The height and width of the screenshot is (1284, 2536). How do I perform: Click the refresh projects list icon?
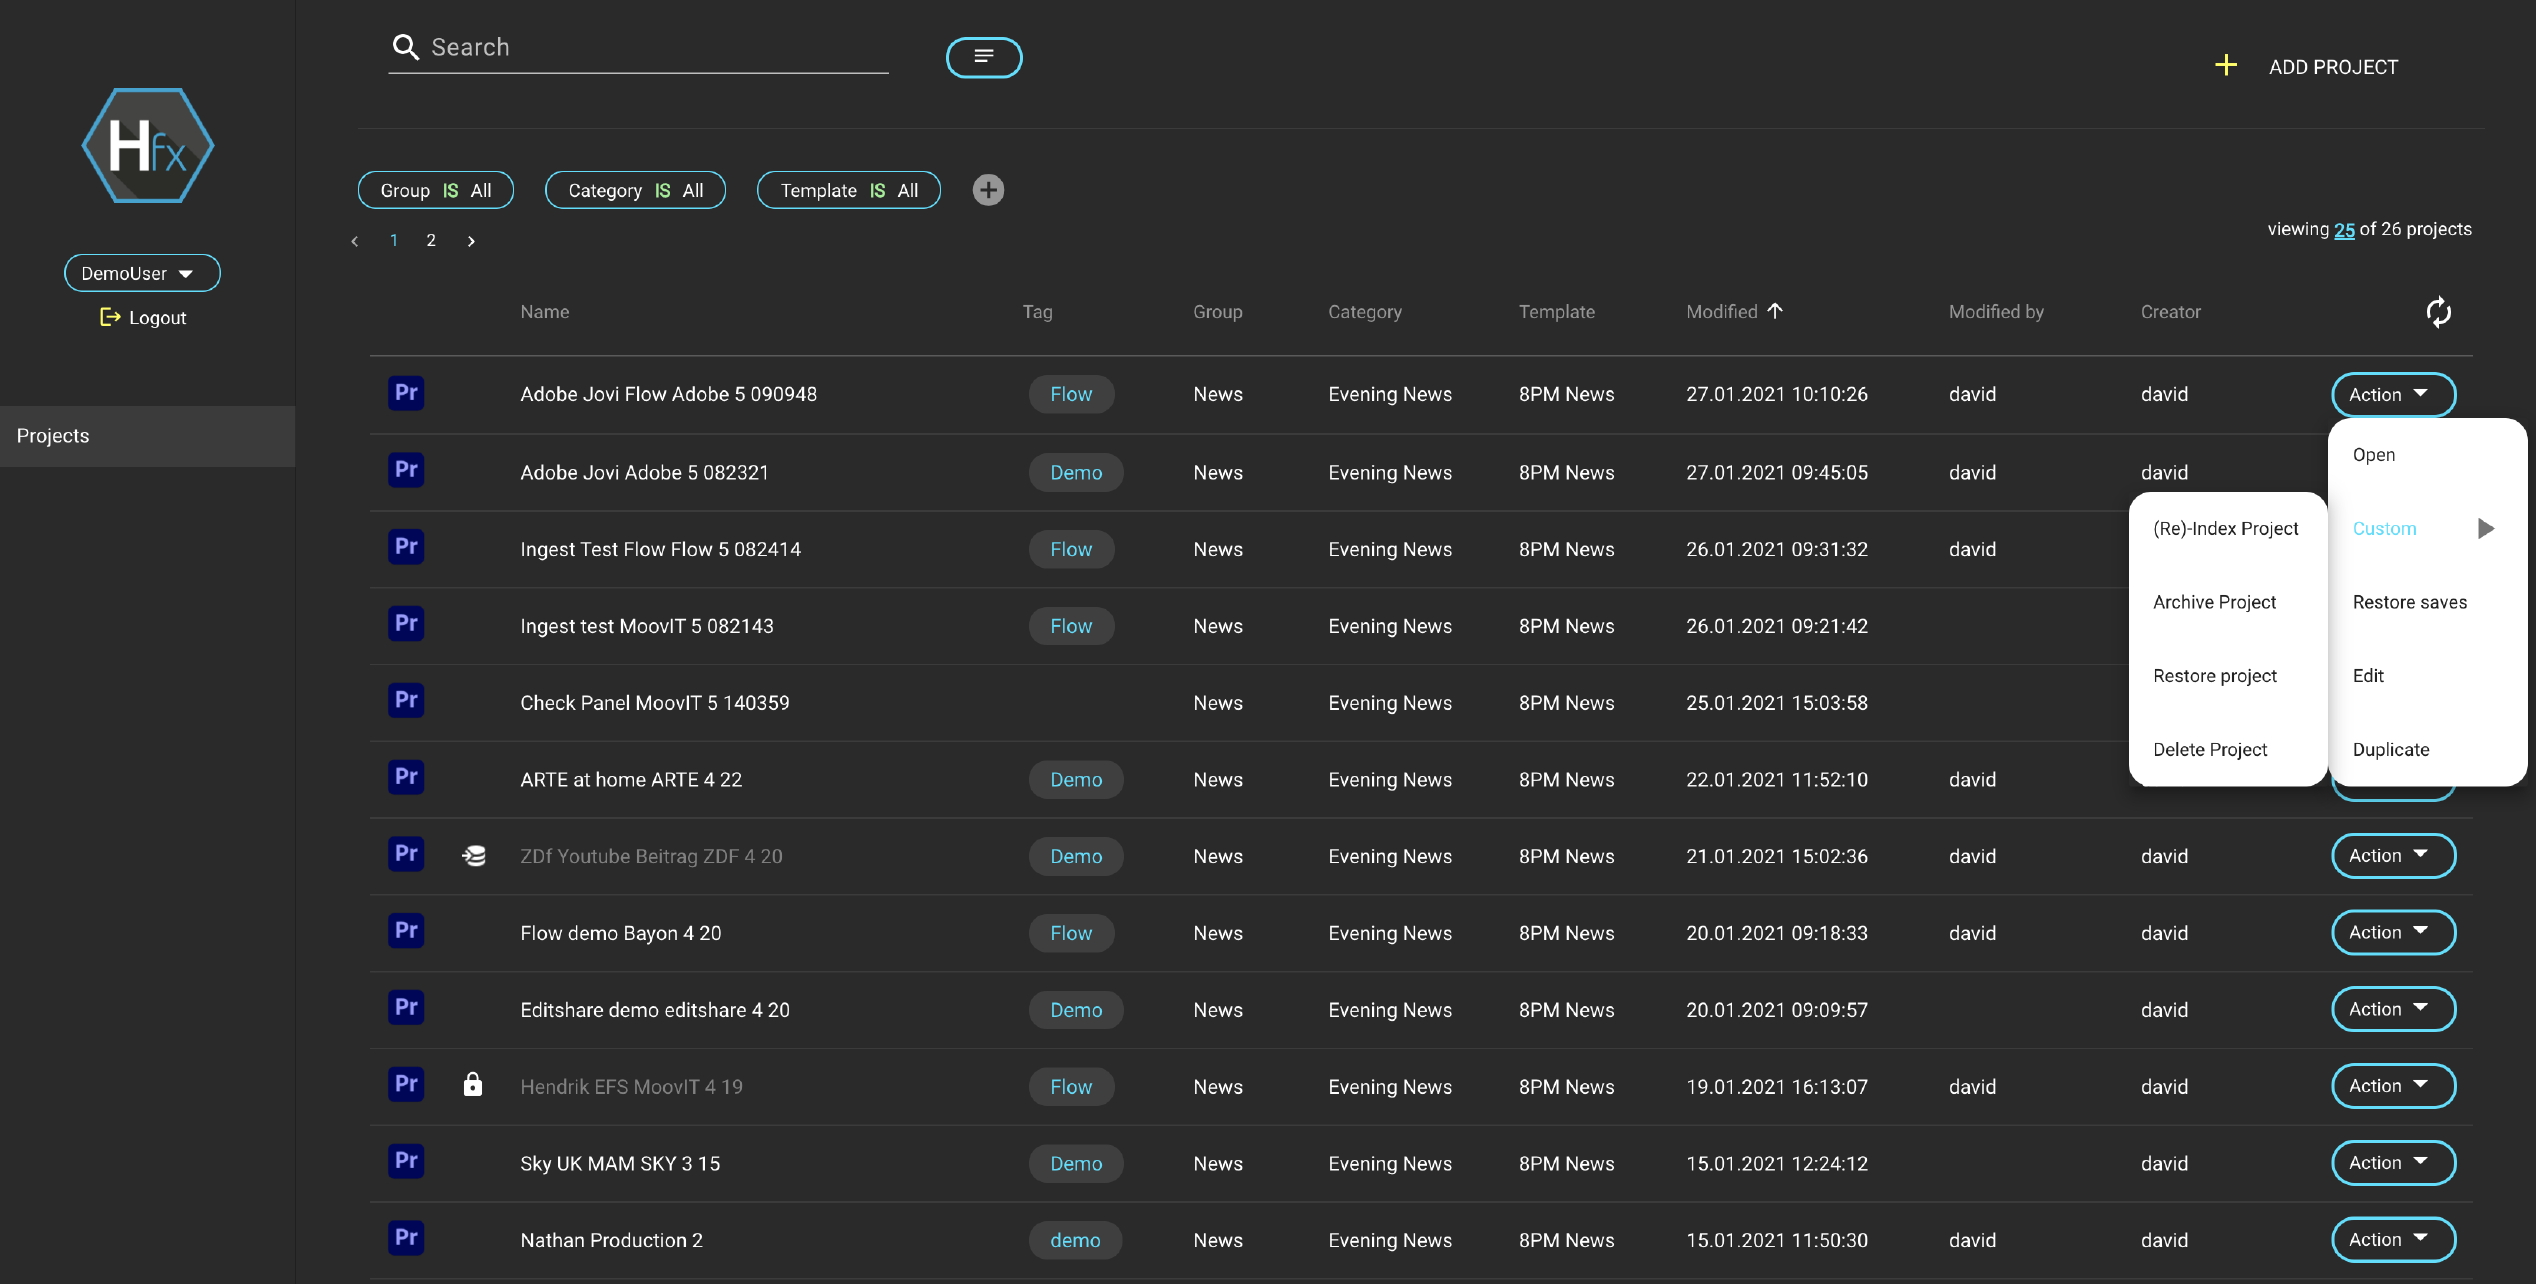coord(2438,312)
